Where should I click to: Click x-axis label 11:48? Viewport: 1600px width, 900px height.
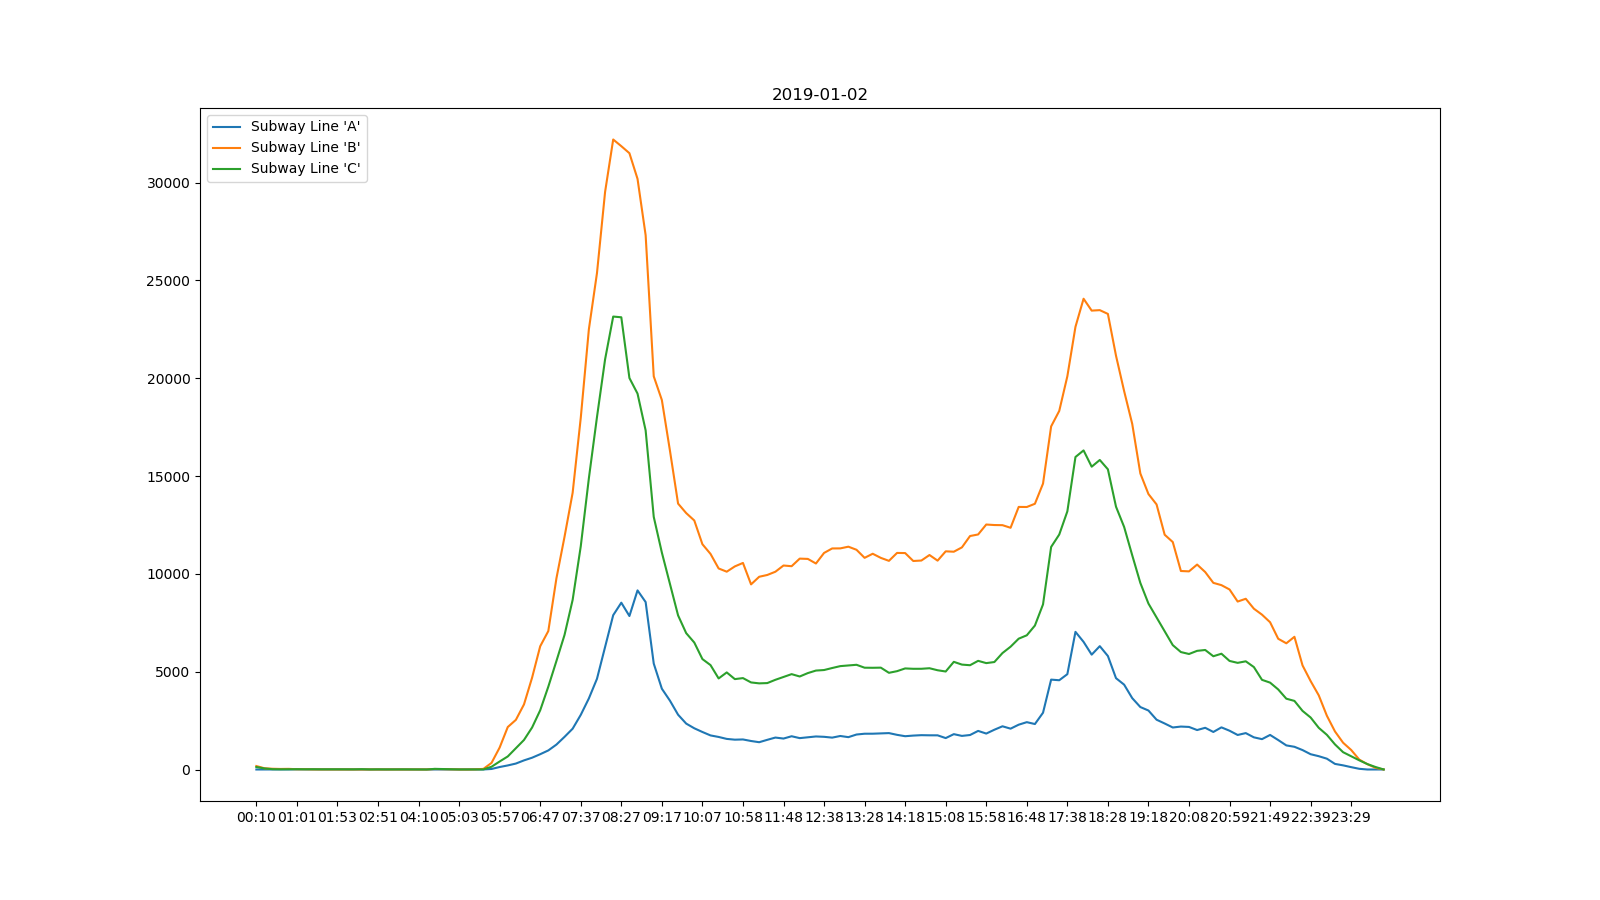coord(784,817)
